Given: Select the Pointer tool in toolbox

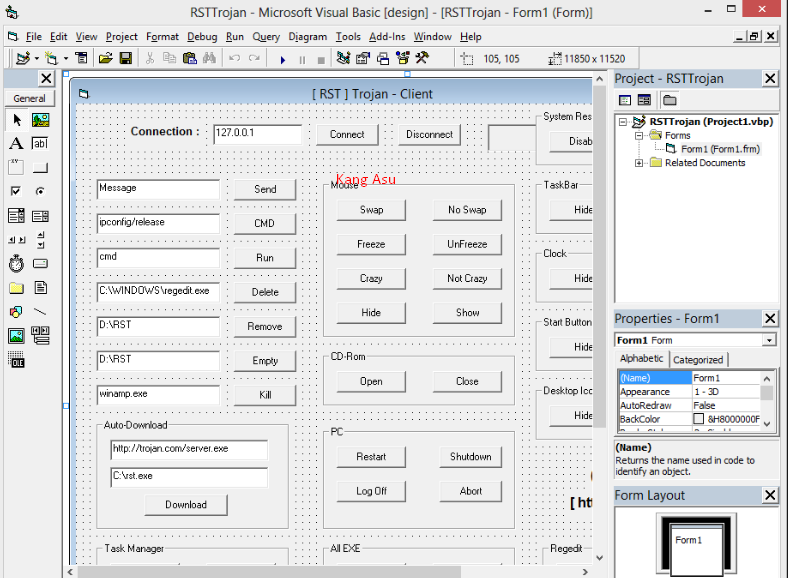Looking at the screenshot, I should (x=17, y=120).
